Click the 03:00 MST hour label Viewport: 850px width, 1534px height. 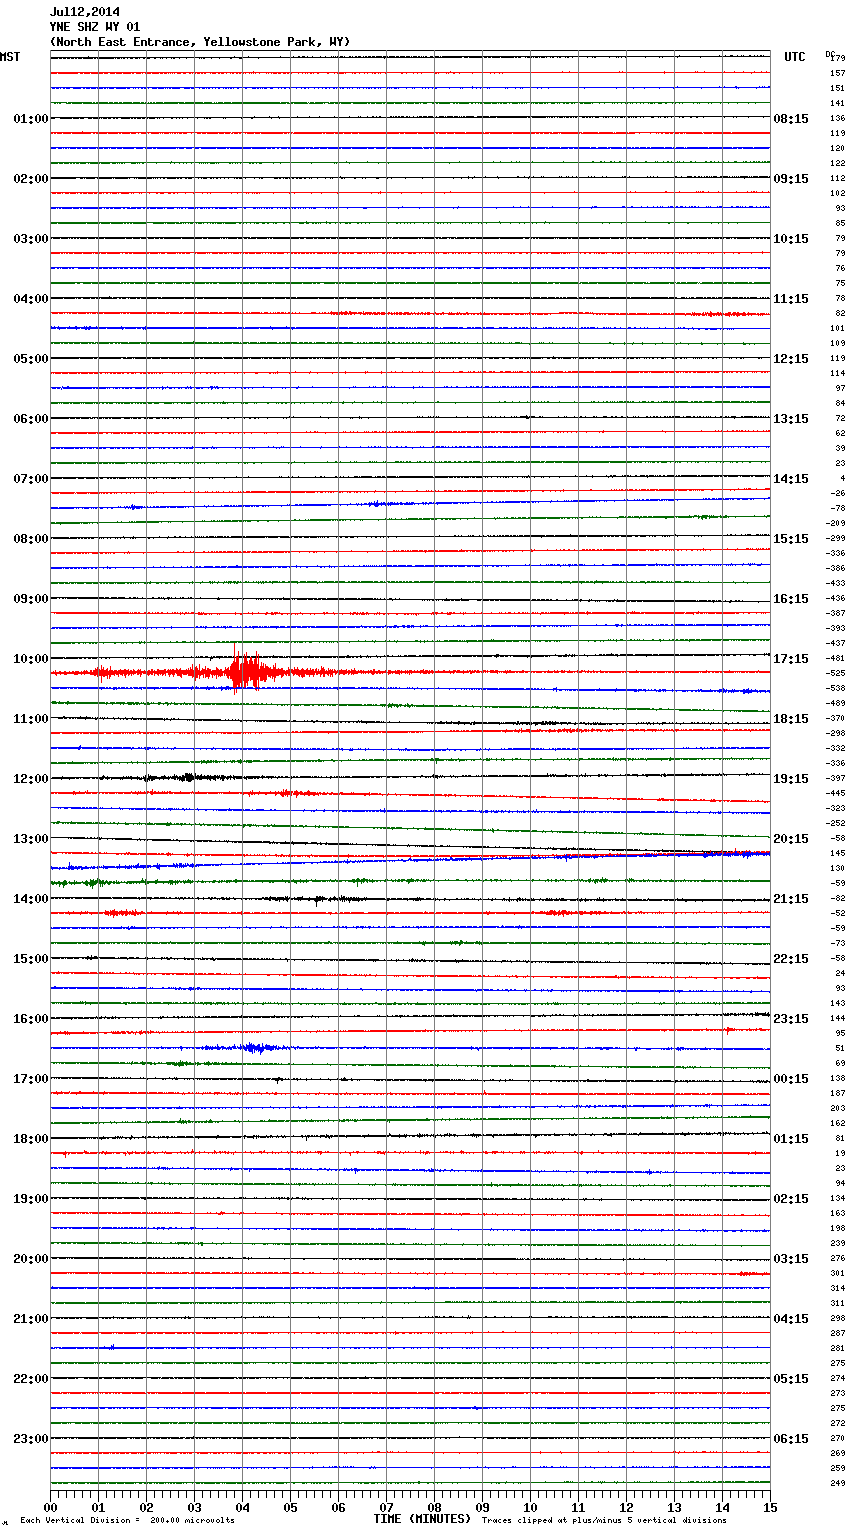pyautogui.click(x=31, y=239)
